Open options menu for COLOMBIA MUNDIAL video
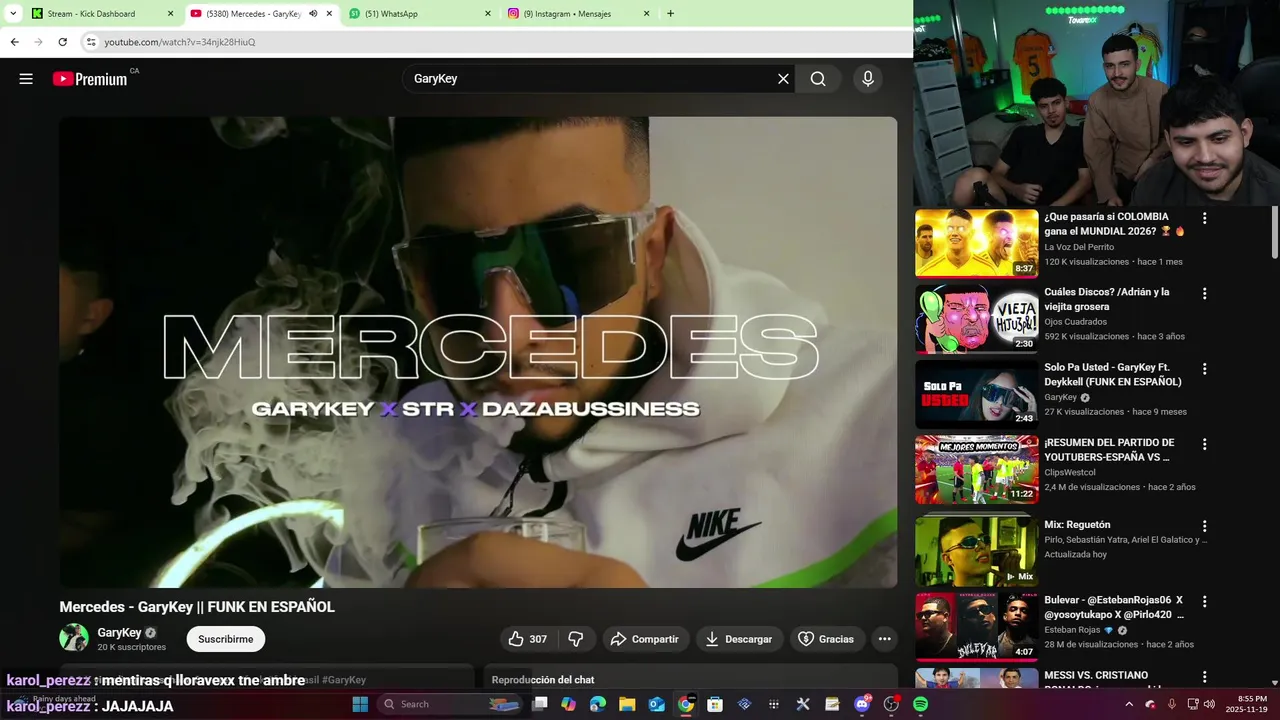1280x720 pixels. [x=1204, y=218]
